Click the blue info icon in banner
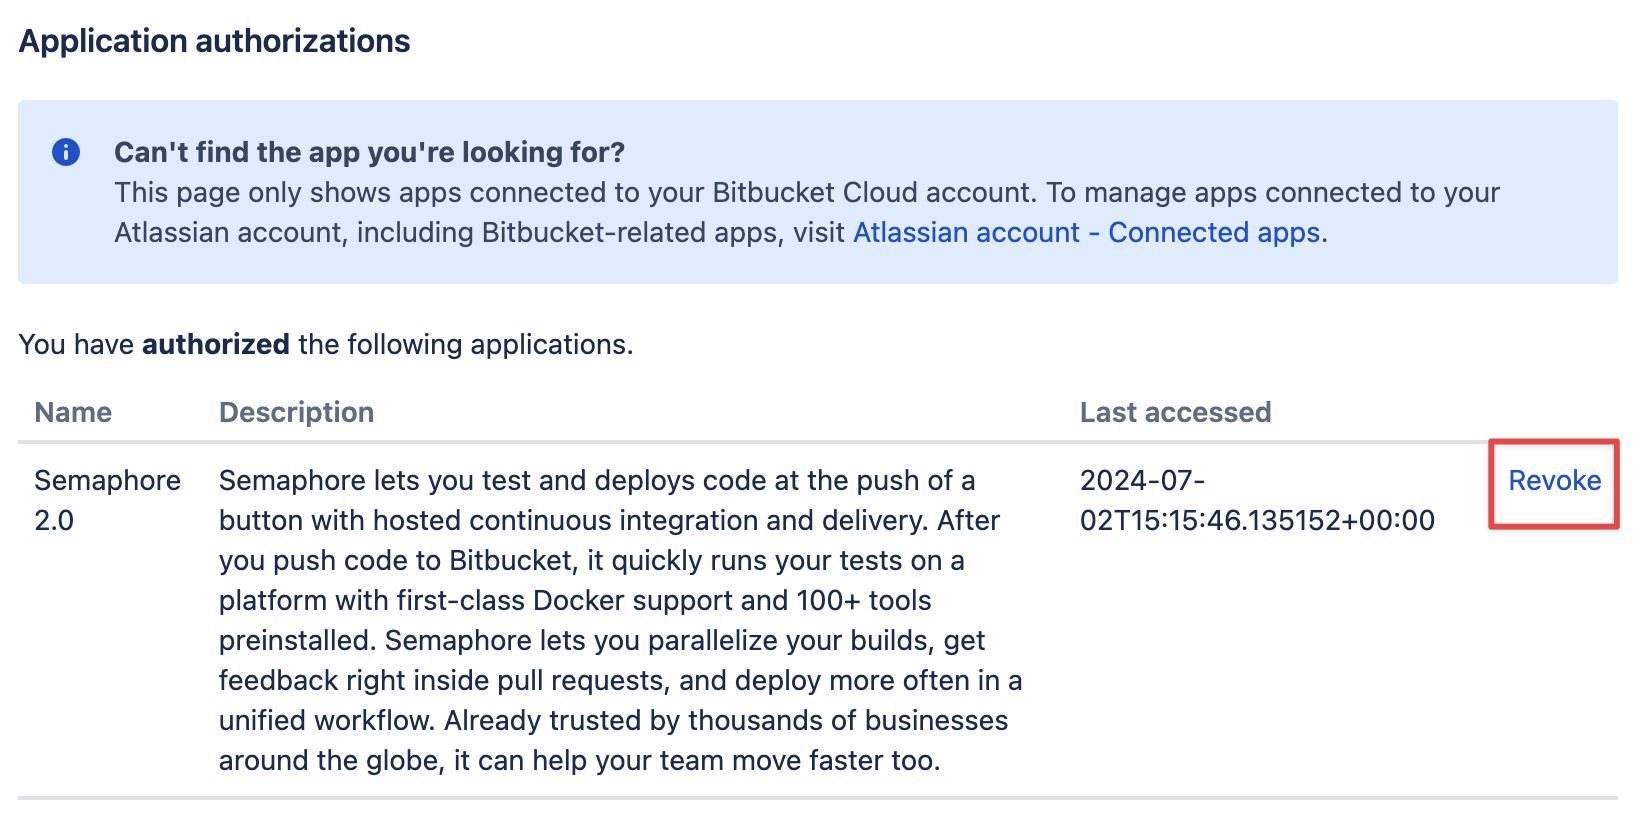This screenshot has width=1646, height=828. (x=66, y=152)
